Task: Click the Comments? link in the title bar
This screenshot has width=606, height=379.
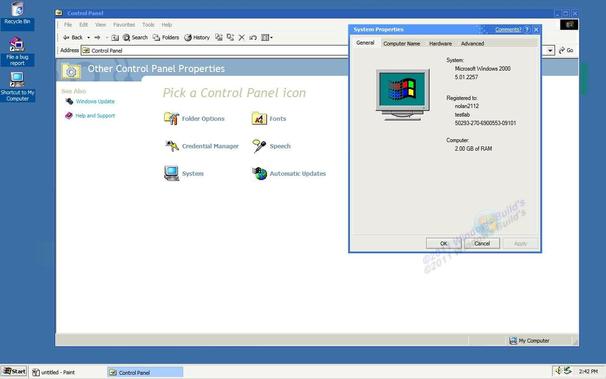Action: tap(508, 29)
